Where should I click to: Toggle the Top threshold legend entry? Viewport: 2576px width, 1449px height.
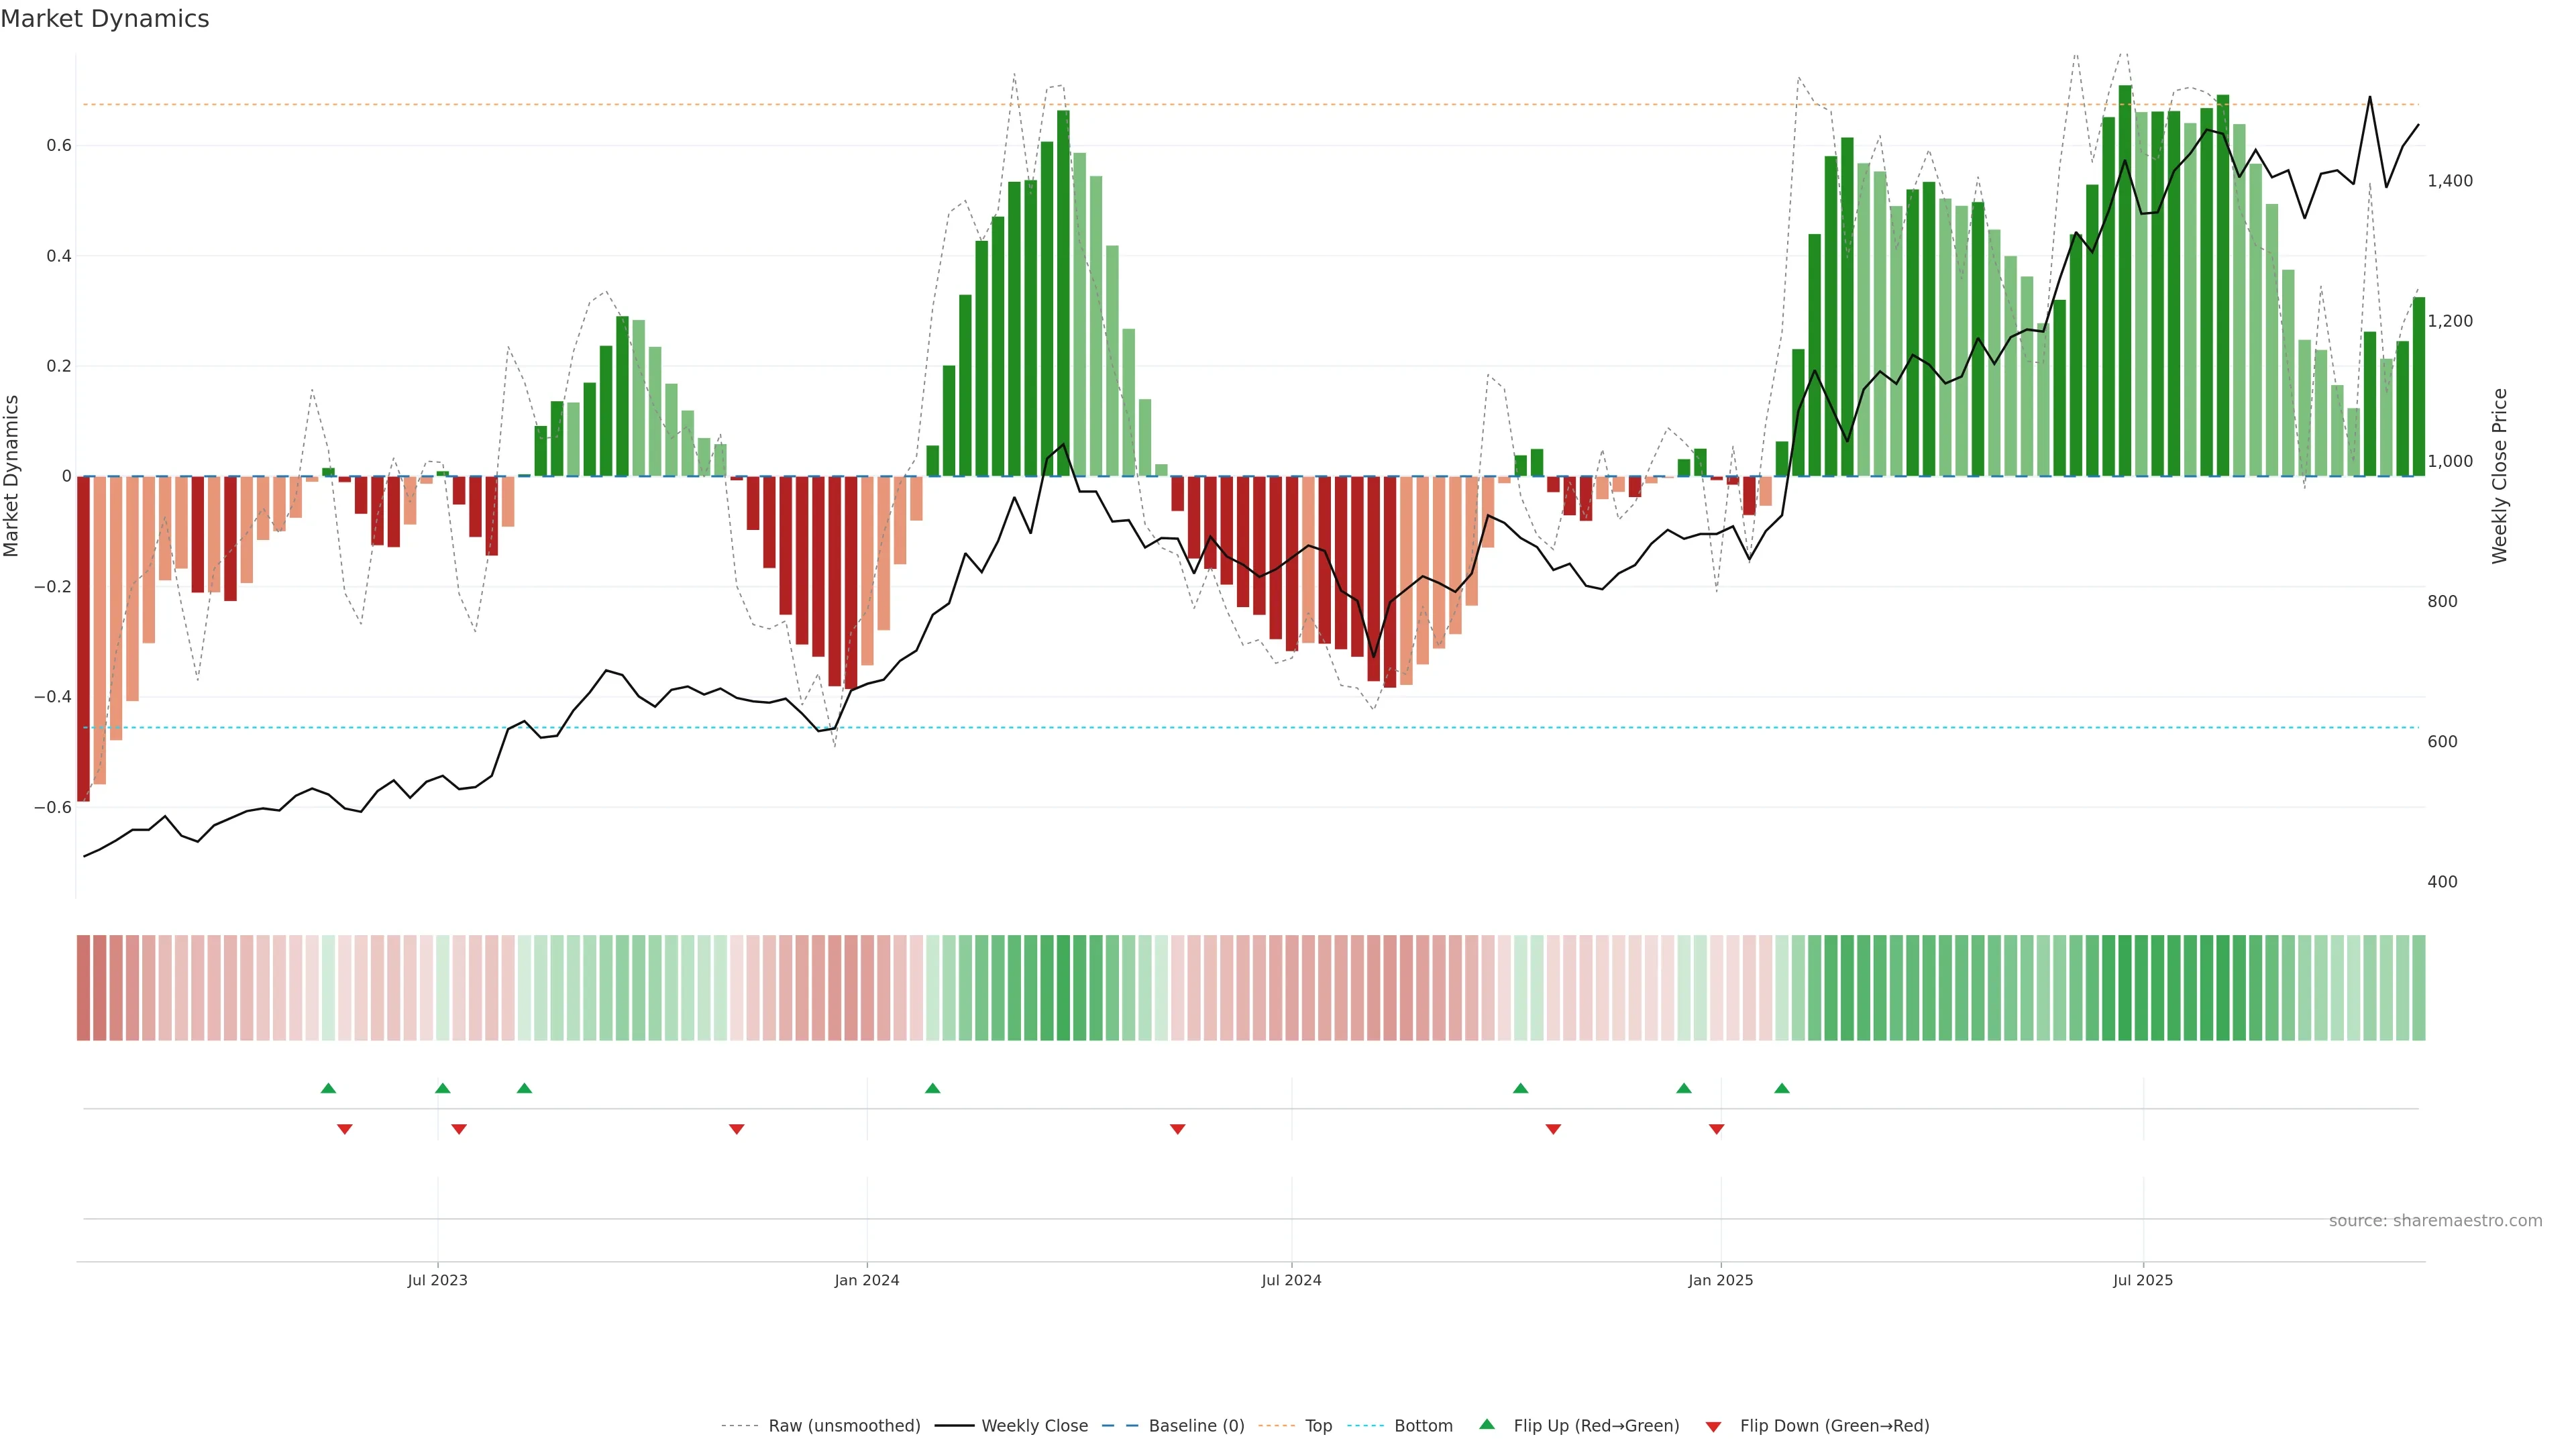pyautogui.click(x=1318, y=1426)
